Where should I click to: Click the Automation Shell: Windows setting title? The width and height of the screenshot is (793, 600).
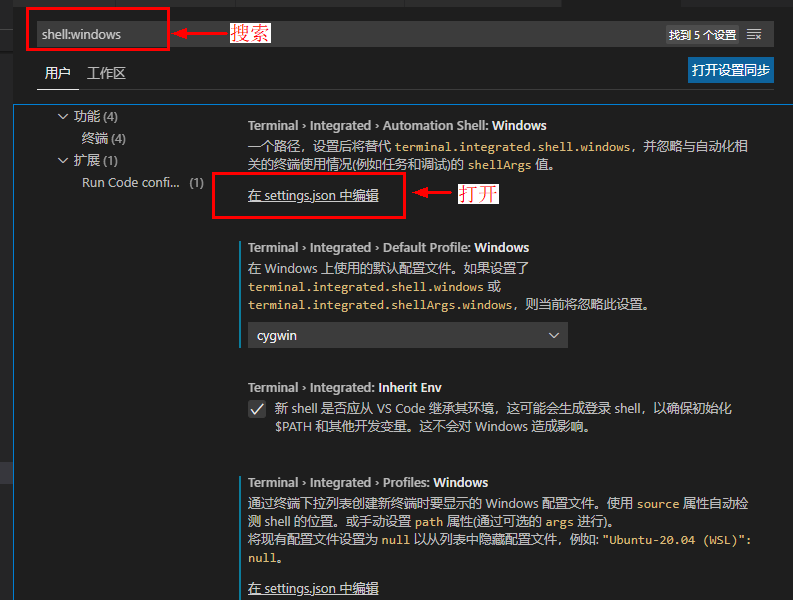click(x=397, y=125)
